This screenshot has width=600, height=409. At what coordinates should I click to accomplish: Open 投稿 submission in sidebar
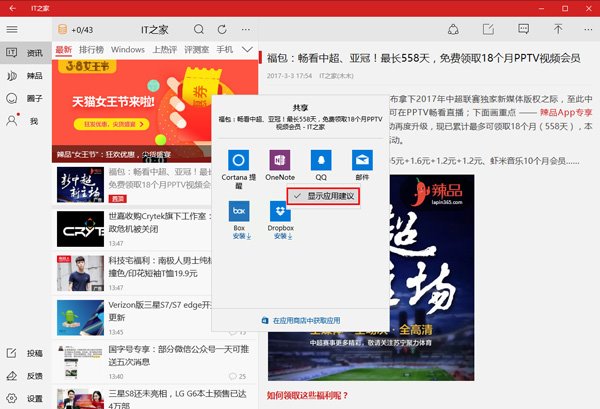[x=26, y=353]
